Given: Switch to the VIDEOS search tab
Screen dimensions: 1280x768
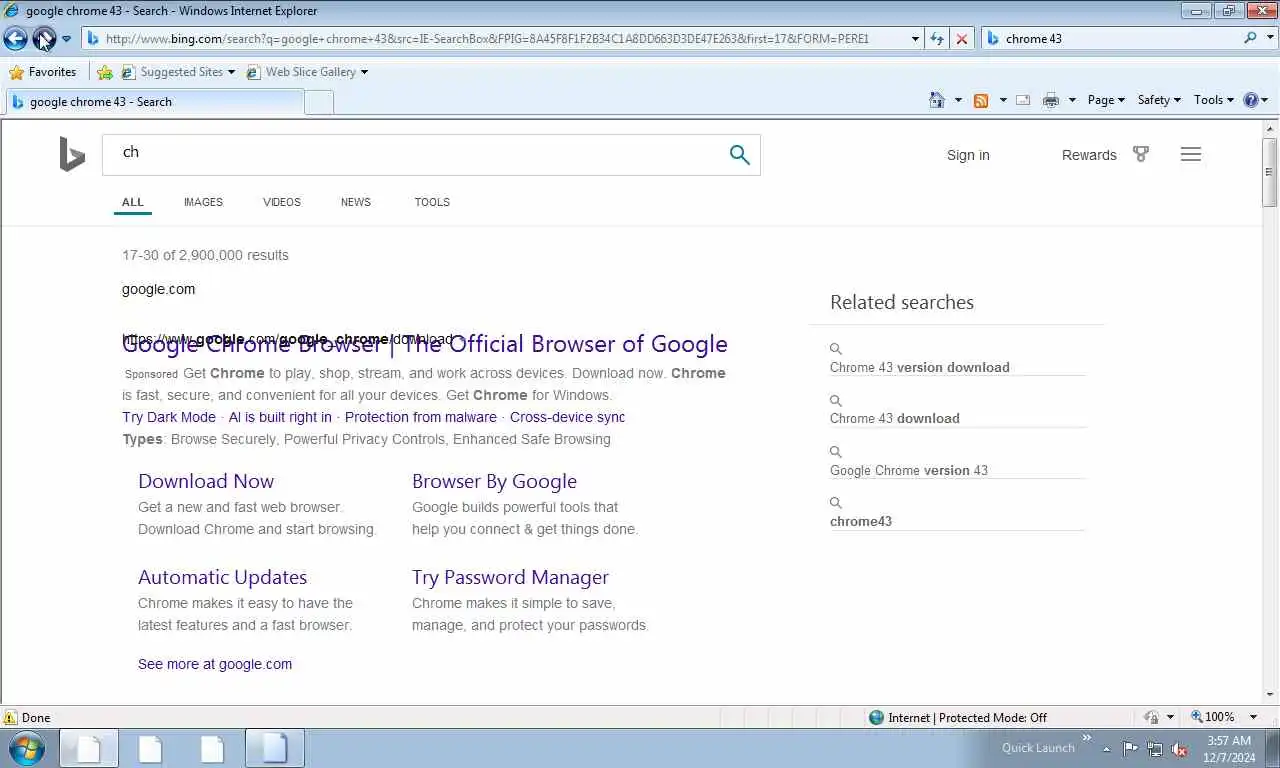Looking at the screenshot, I should pyautogui.click(x=282, y=202).
